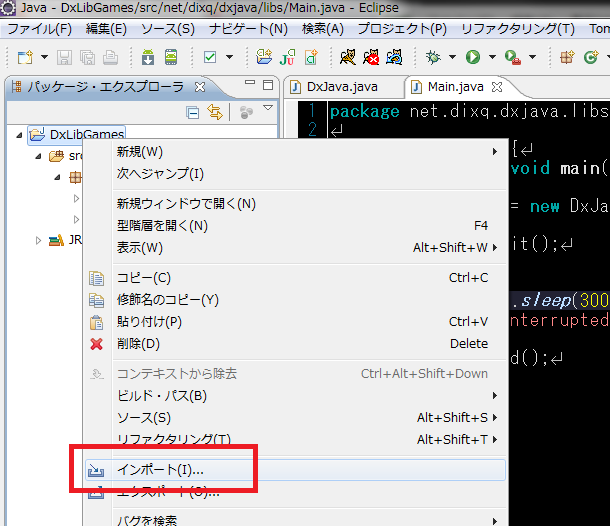Click the Debug bug icon

point(433,57)
